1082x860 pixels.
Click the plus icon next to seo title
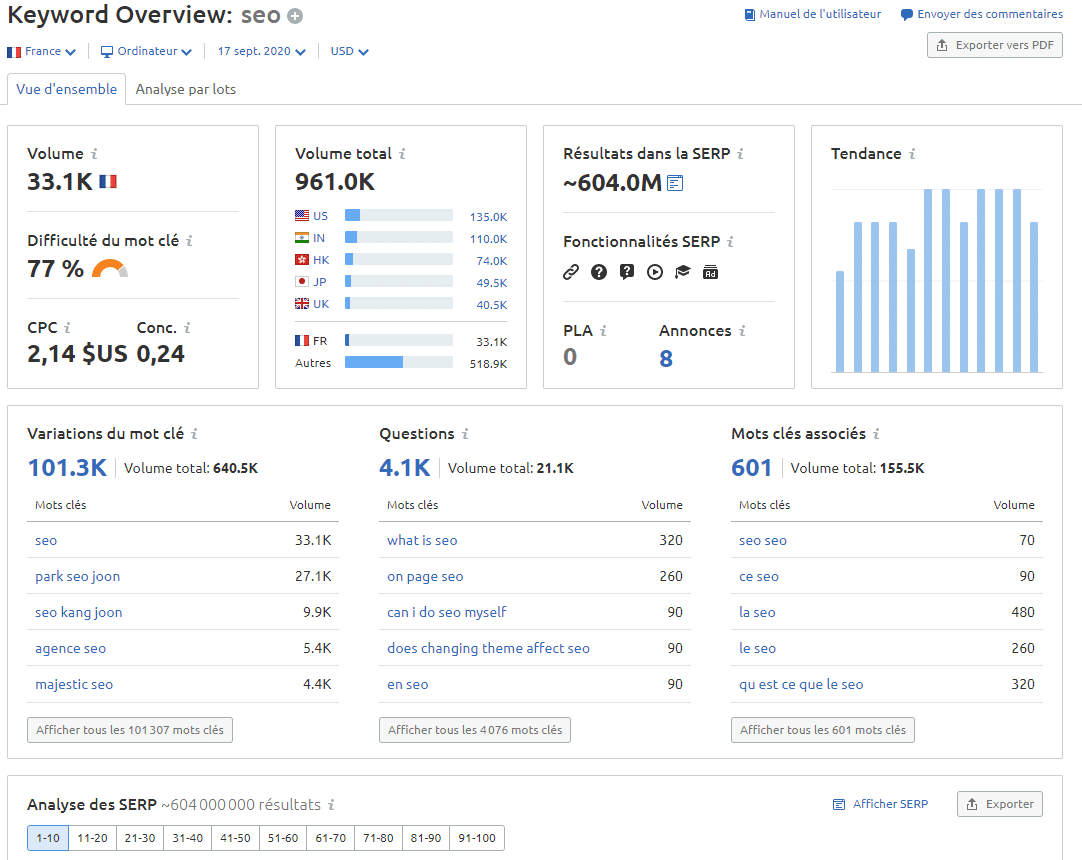pyautogui.click(x=295, y=16)
